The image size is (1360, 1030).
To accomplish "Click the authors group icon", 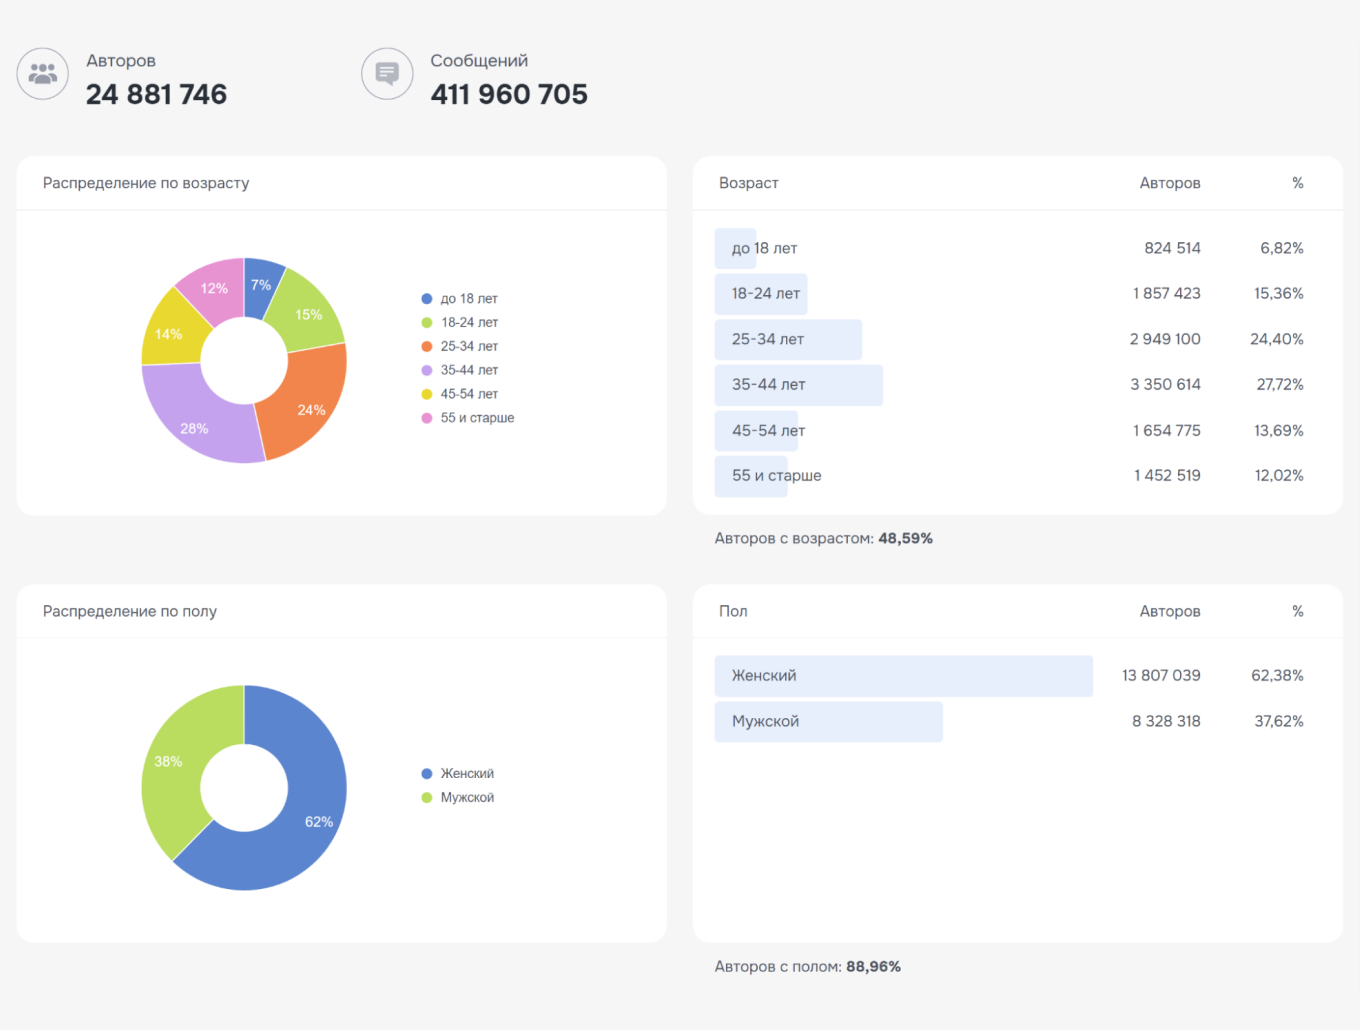I will 43,73.
